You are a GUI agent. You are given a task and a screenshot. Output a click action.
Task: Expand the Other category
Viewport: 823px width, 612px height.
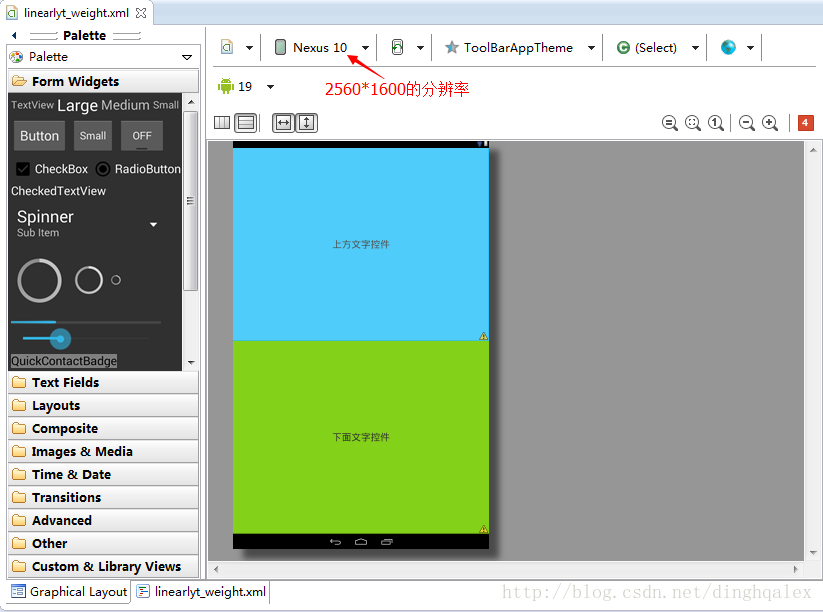pos(103,544)
